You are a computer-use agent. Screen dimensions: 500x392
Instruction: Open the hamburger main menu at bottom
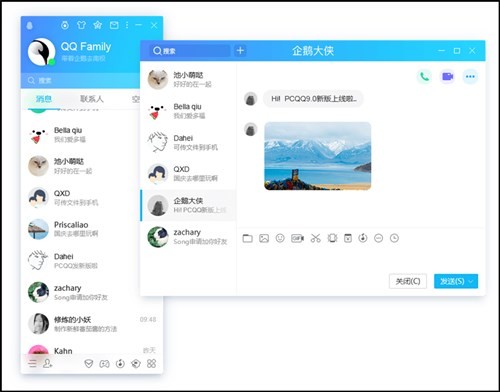tap(32, 363)
